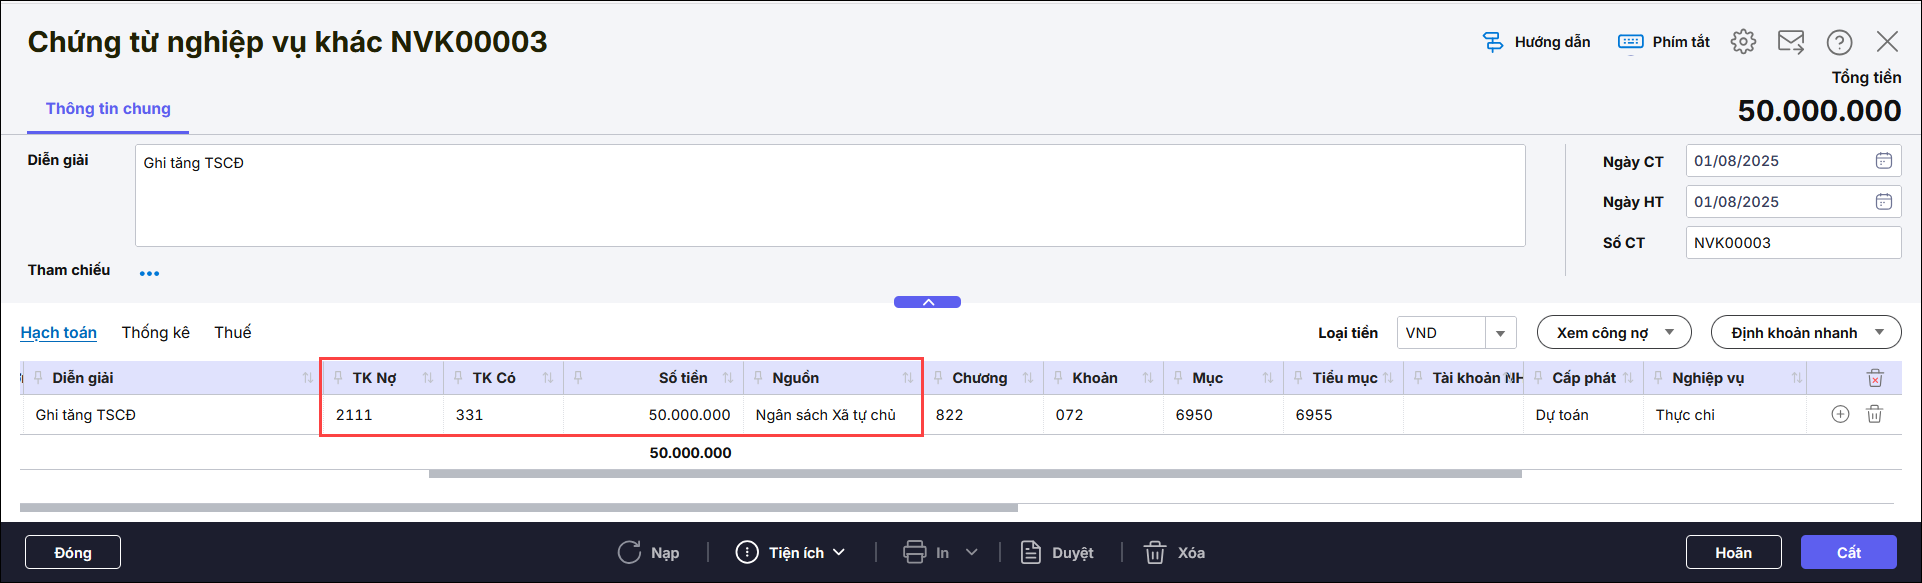Click the Số CT input field
Screen dimensions: 1922x583
click(x=1792, y=243)
